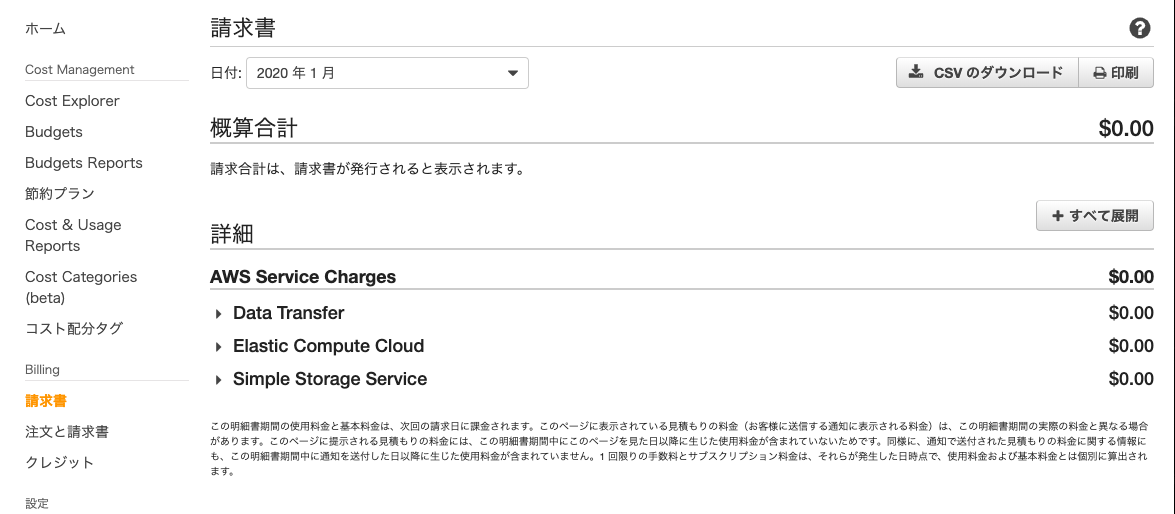The height and width of the screenshot is (514, 1175).
Task: Click the Data Transfer label
Action: tap(289, 313)
